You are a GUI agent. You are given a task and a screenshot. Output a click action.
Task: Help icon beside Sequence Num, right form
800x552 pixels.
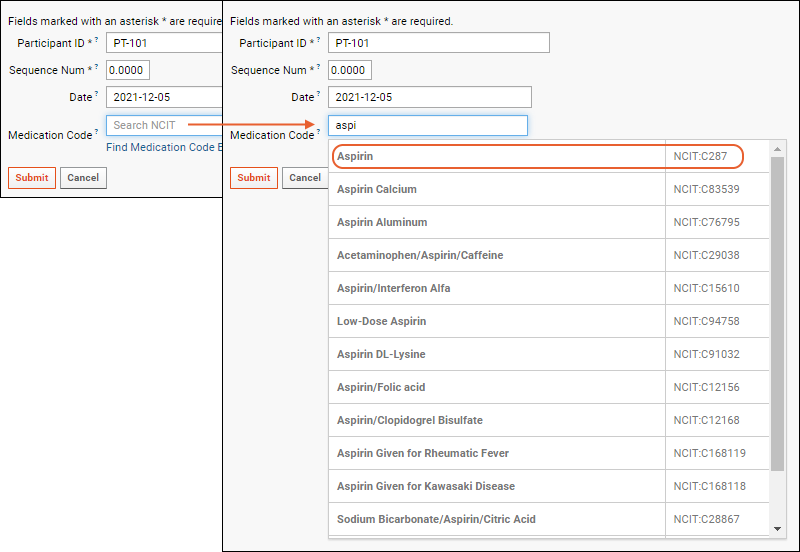(318, 66)
